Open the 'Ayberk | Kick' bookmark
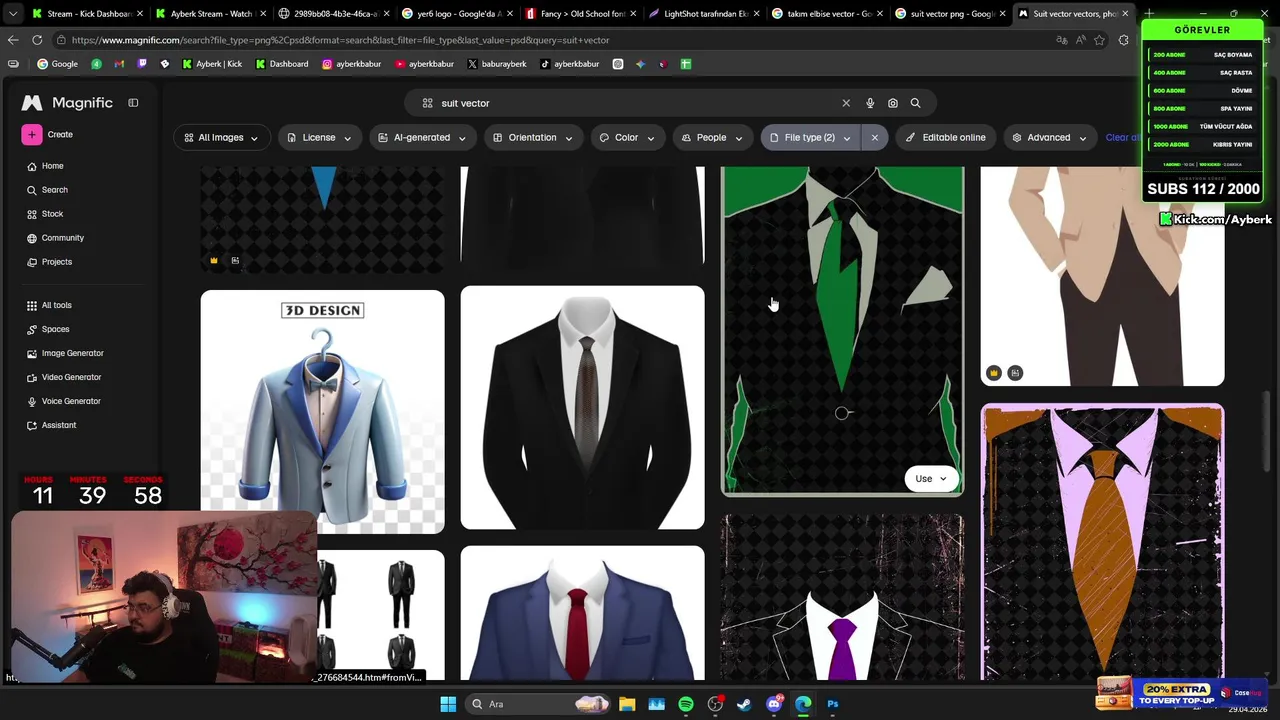The image size is (1280, 720). (212, 64)
